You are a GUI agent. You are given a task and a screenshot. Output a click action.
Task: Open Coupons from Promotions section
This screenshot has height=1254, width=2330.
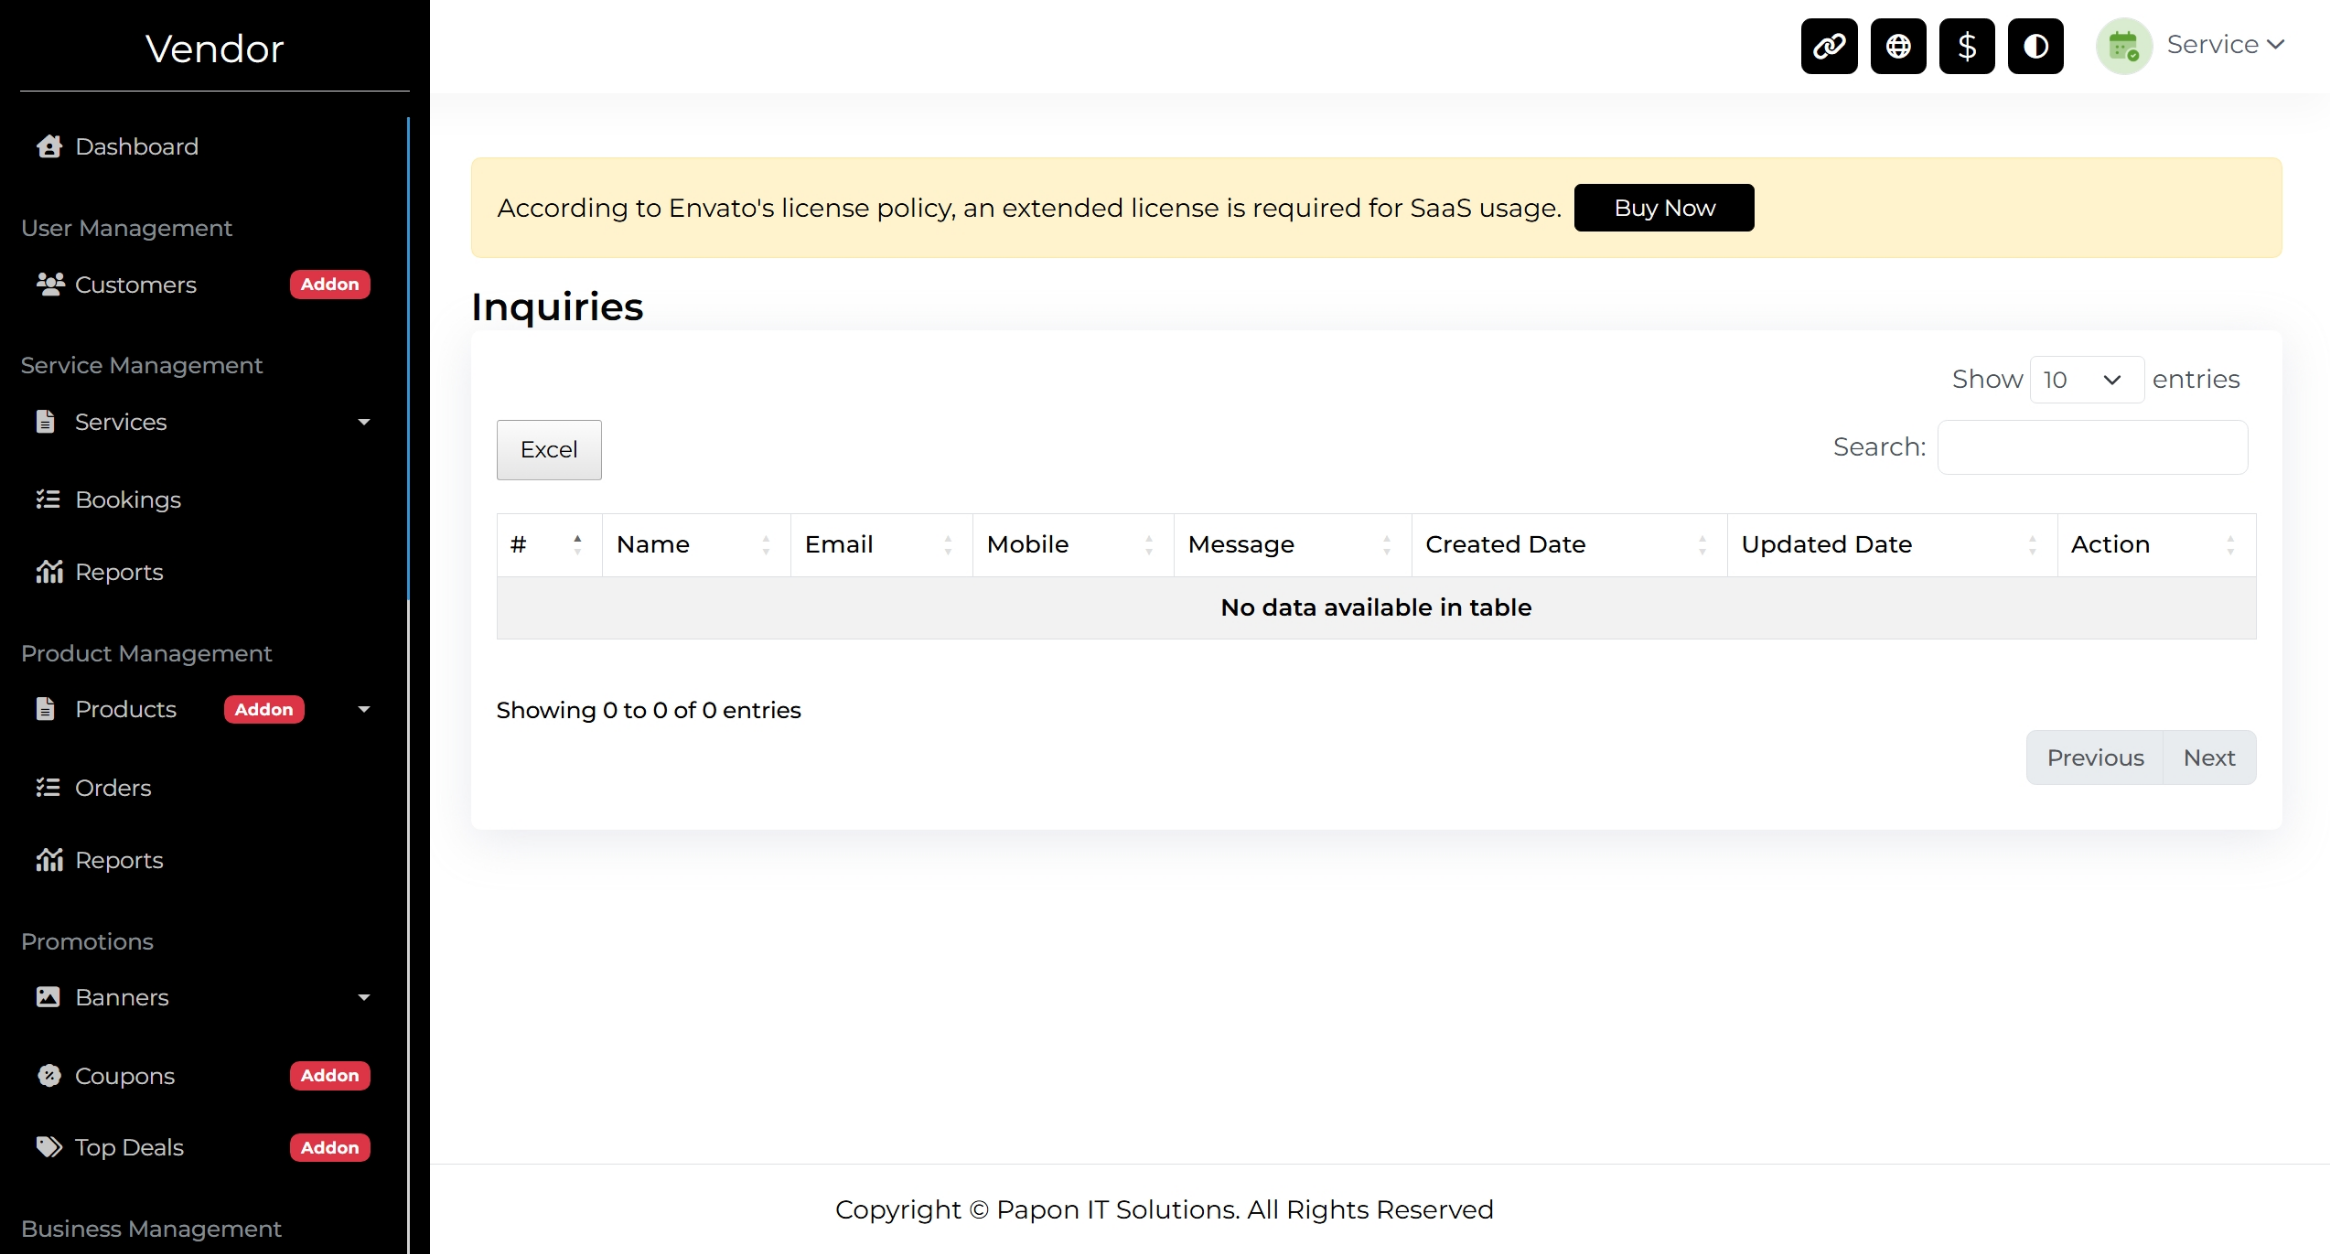tap(125, 1076)
